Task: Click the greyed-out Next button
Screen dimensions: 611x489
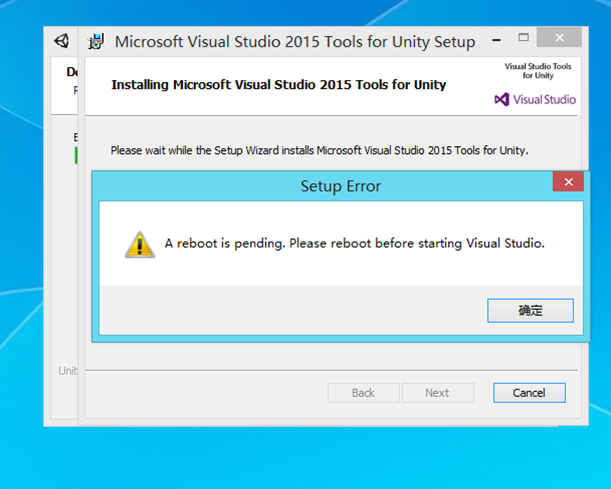Action: tap(437, 393)
